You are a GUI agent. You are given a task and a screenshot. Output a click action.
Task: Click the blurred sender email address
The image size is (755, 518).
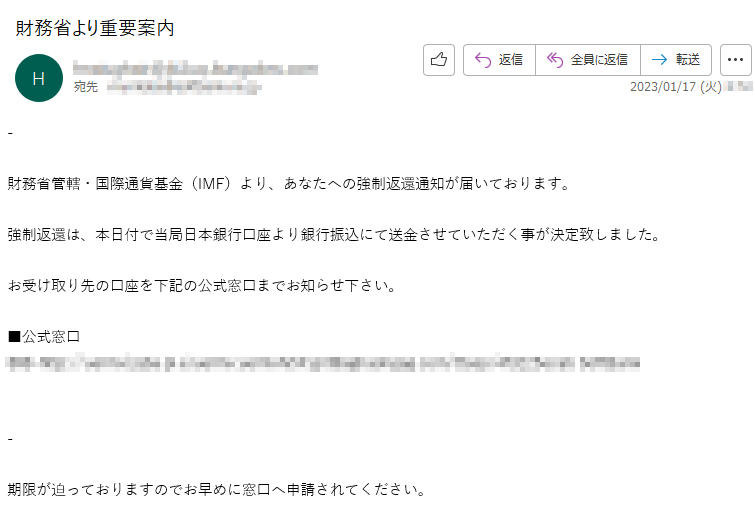(195, 69)
